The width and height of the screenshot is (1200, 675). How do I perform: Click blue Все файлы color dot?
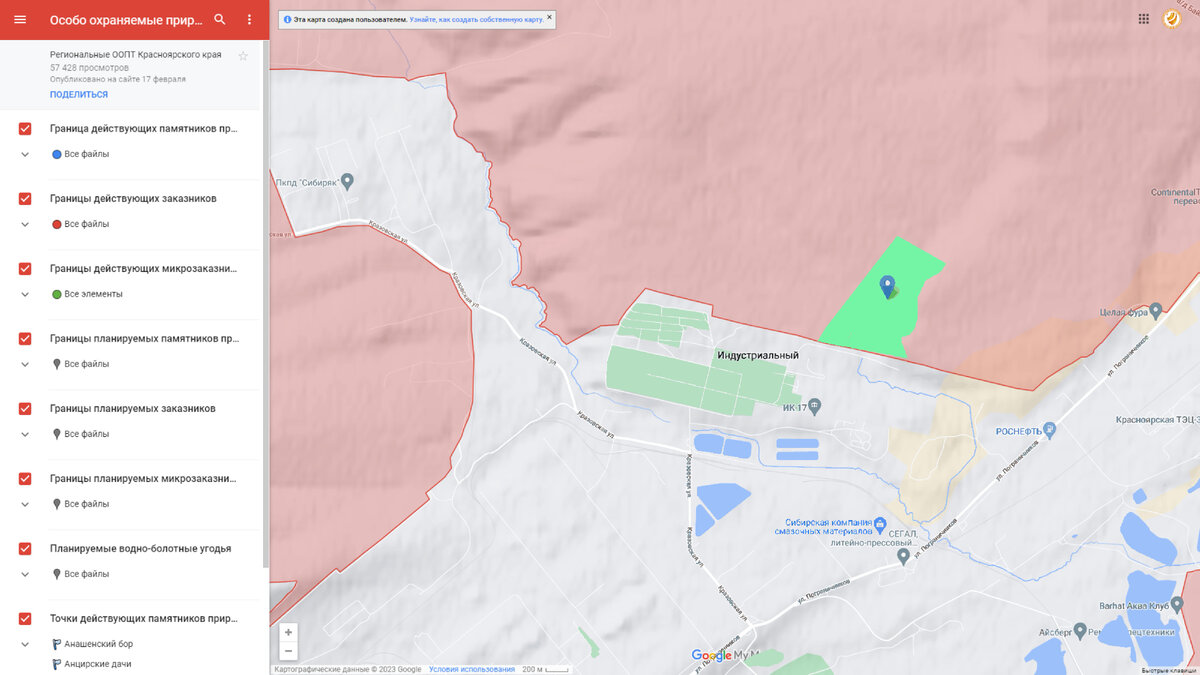[x=56, y=154]
